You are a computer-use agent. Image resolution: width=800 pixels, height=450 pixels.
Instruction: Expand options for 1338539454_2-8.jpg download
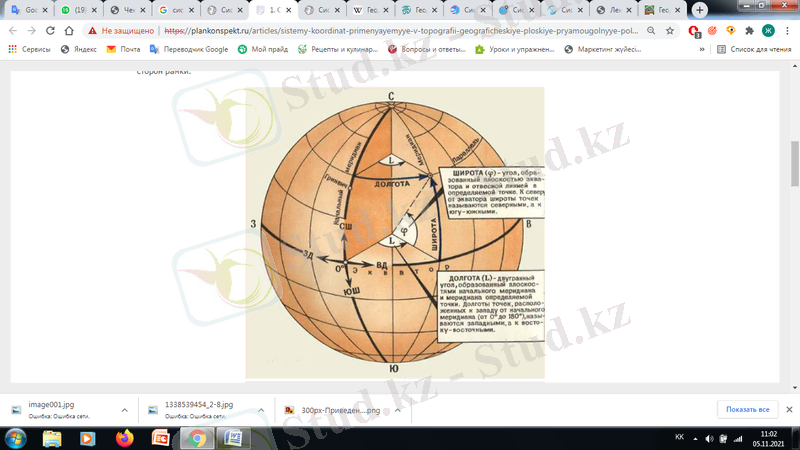263,409
